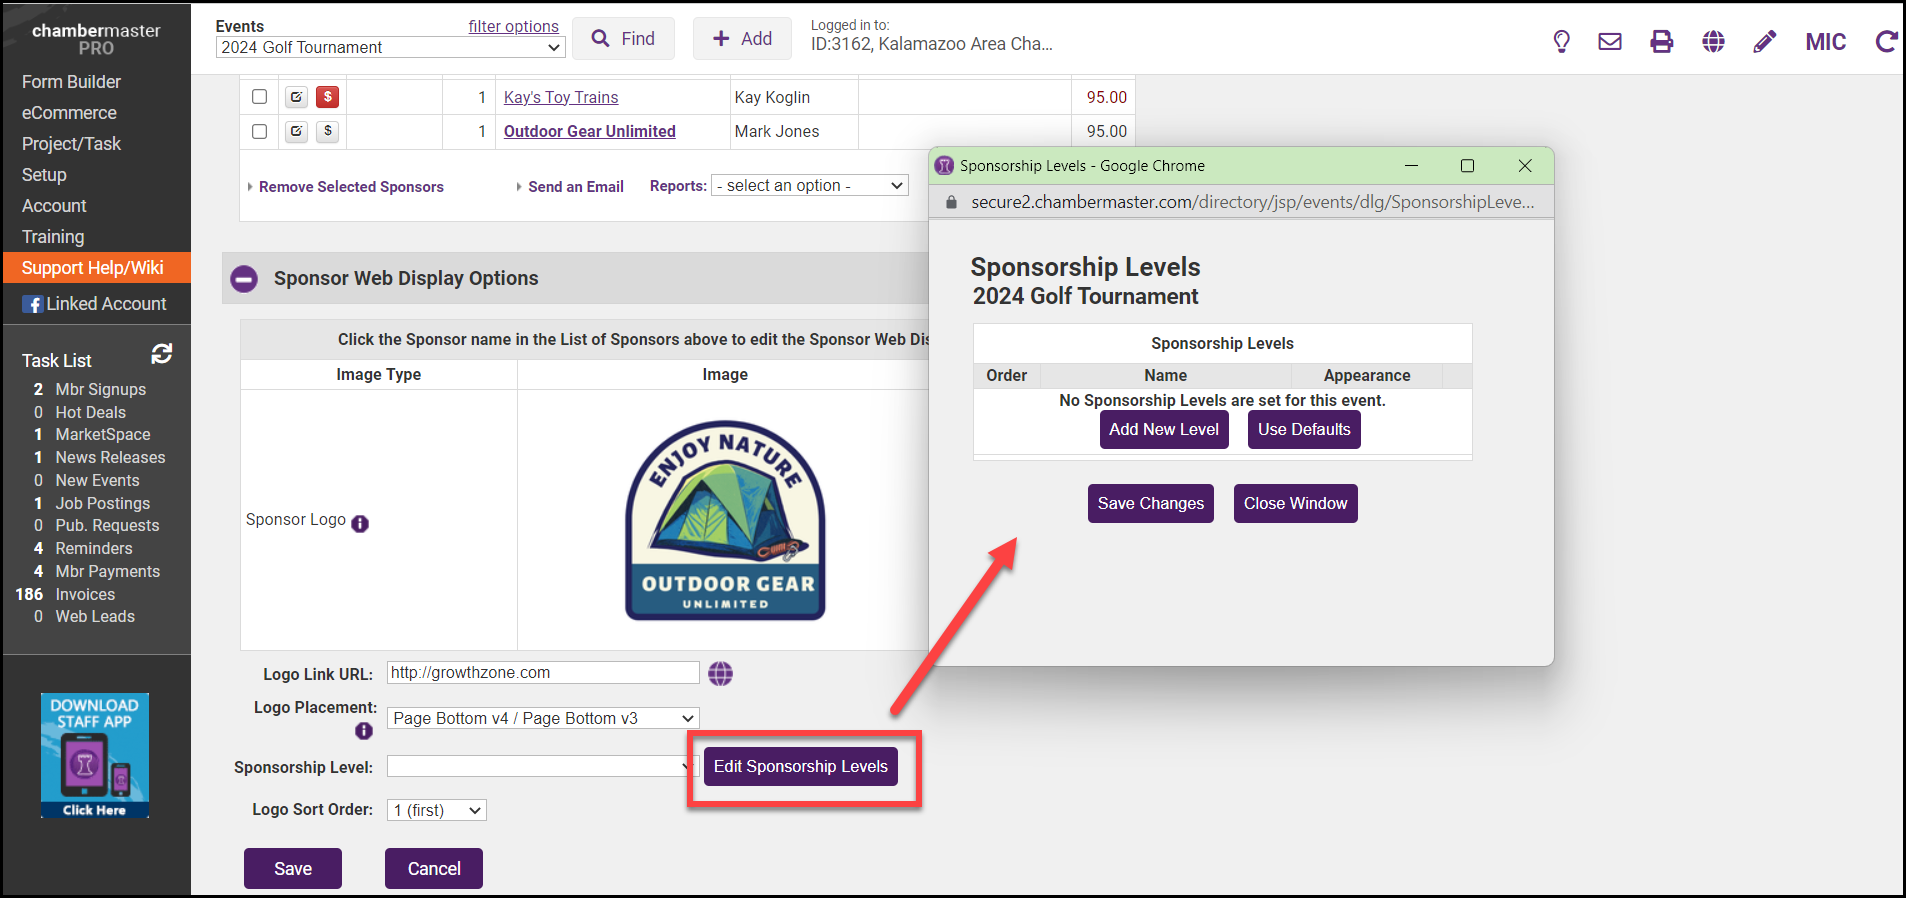This screenshot has height=898, width=1906.
Task: Click red dollar icon for Kay's Toy Trains
Action: pos(327,97)
